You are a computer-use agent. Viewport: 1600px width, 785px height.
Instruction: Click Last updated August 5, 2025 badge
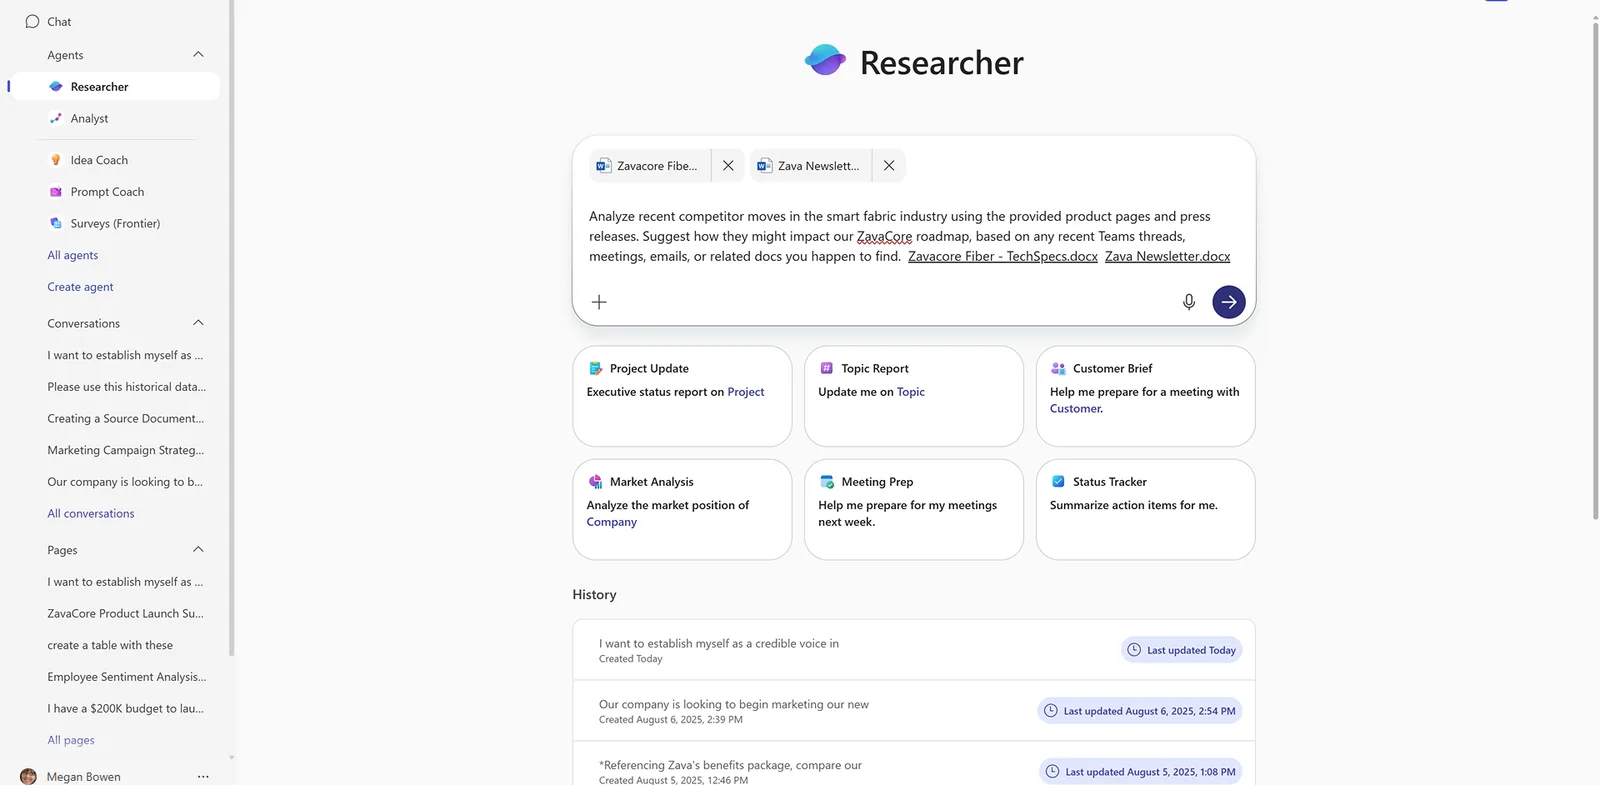(1140, 771)
